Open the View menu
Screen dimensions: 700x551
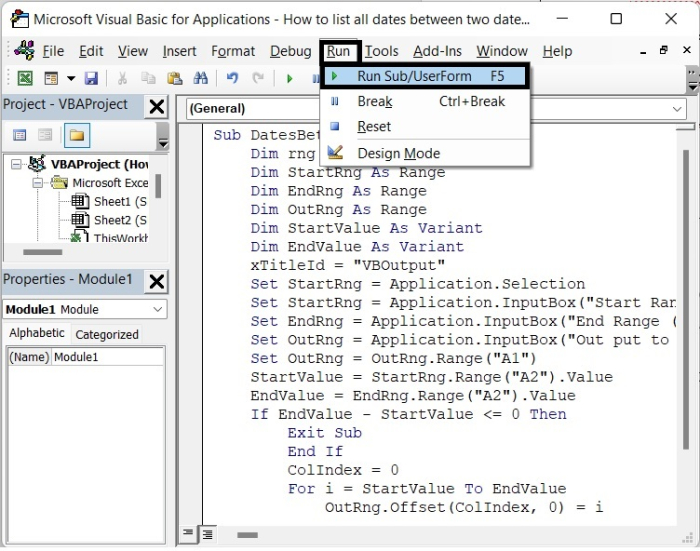tap(133, 51)
